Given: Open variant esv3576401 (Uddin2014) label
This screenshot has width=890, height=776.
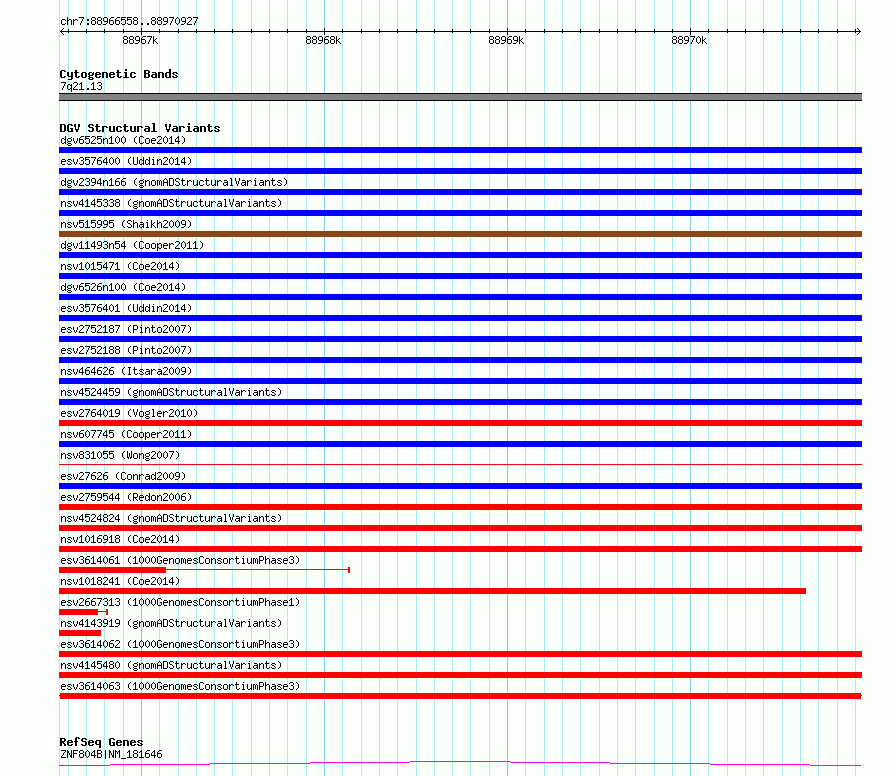Looking at the screenshot, I should click(x=126, y=308).
